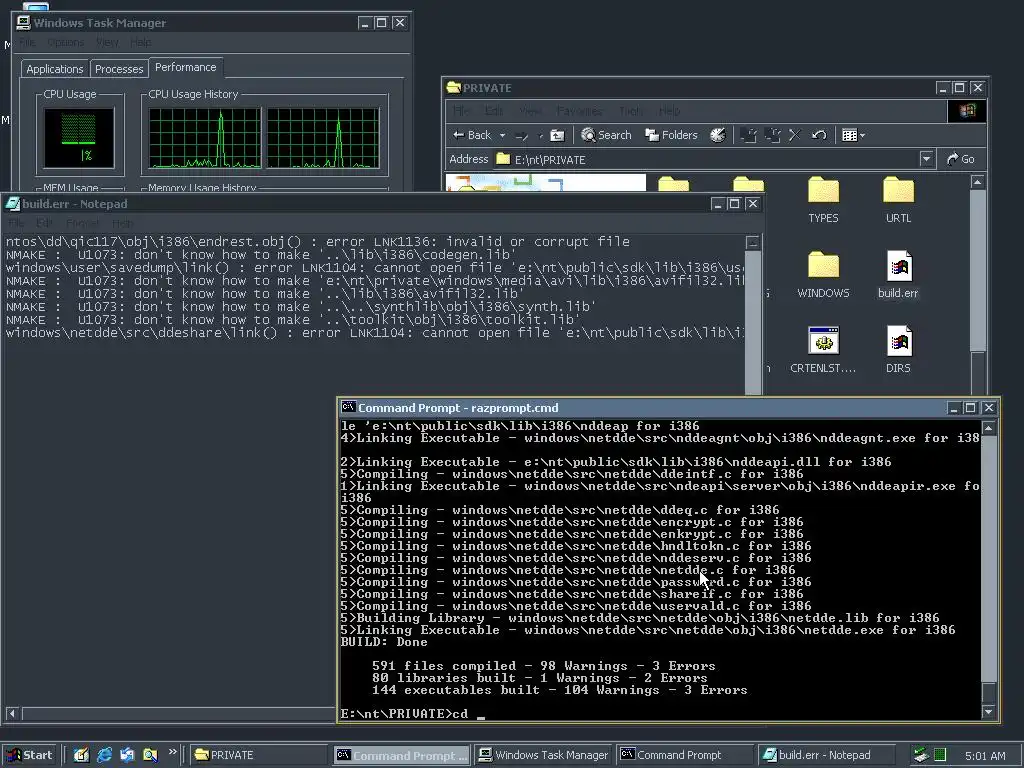Click the Command Prompt scroll down arrow
The width and height of the screenshot is (1024, 768).
pyautogui.click(x=989, y=712)
